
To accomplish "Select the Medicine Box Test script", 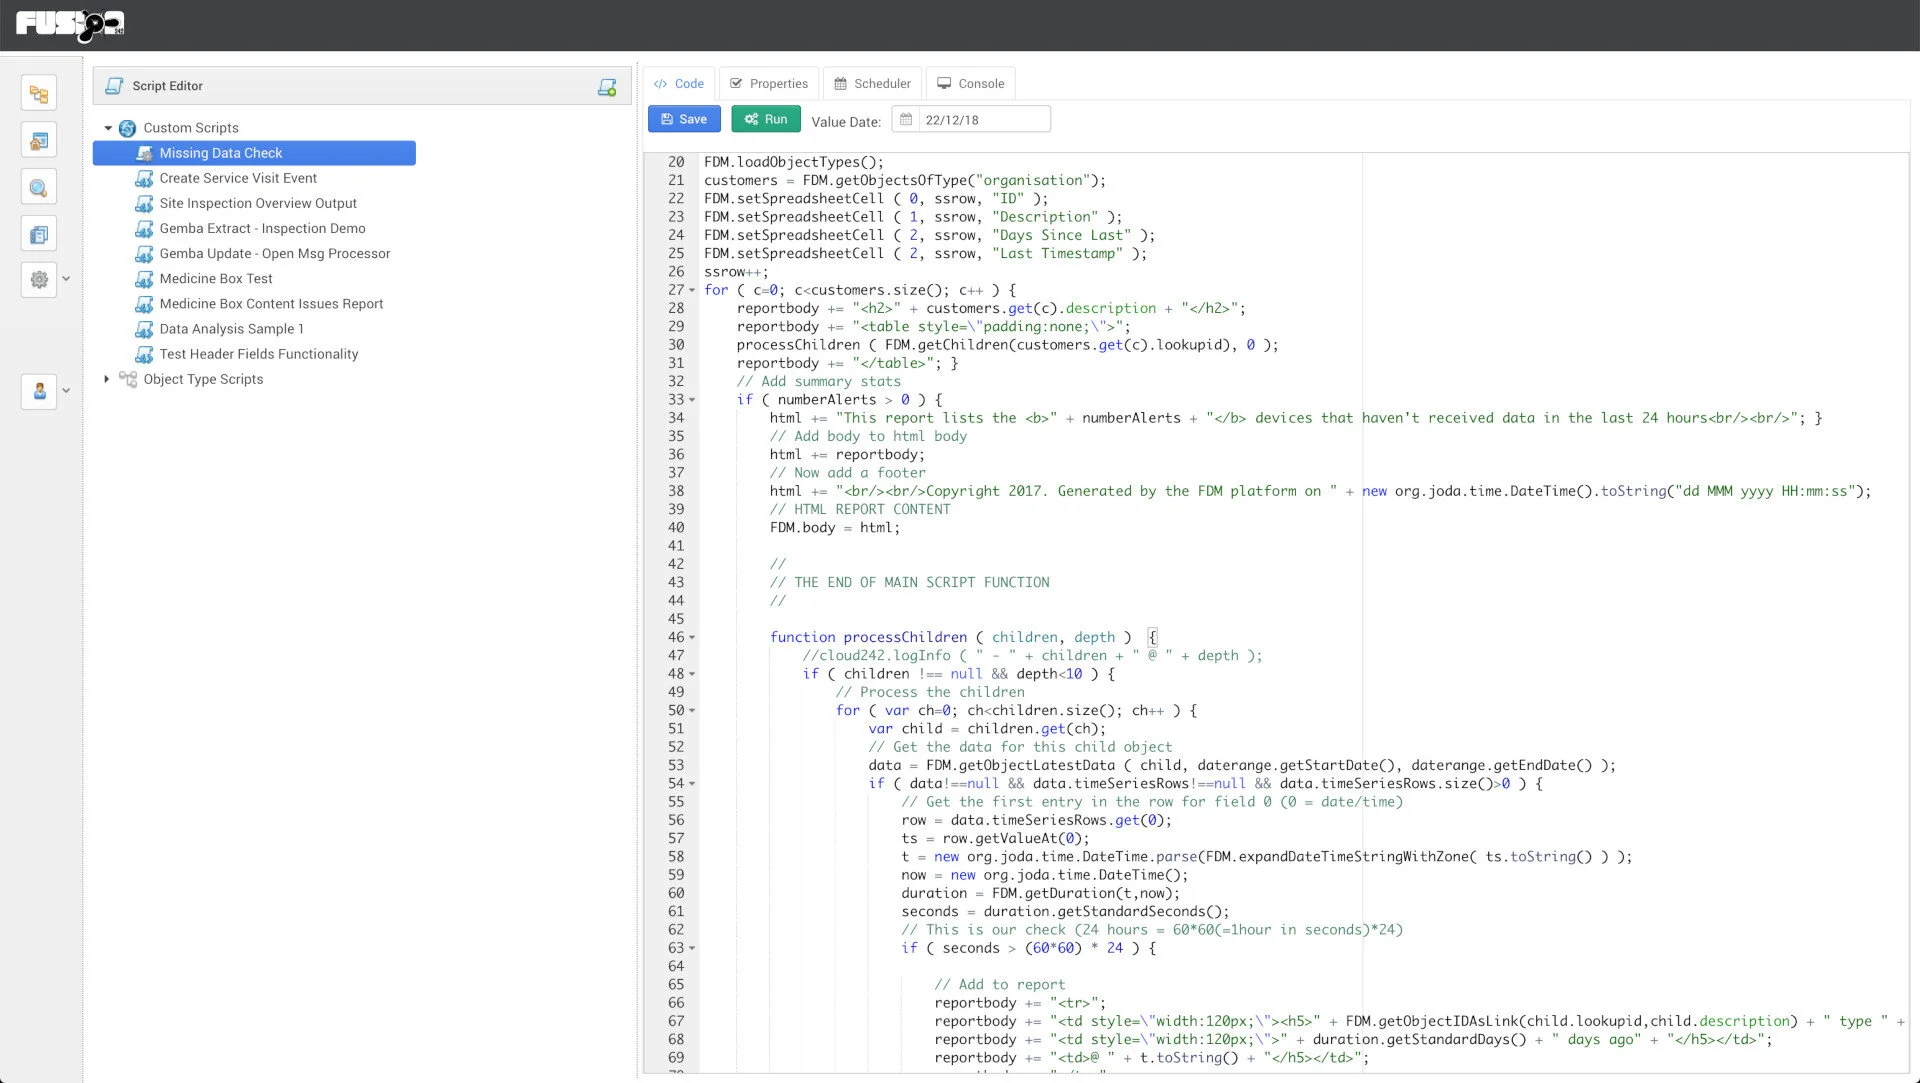I will 215,279.
